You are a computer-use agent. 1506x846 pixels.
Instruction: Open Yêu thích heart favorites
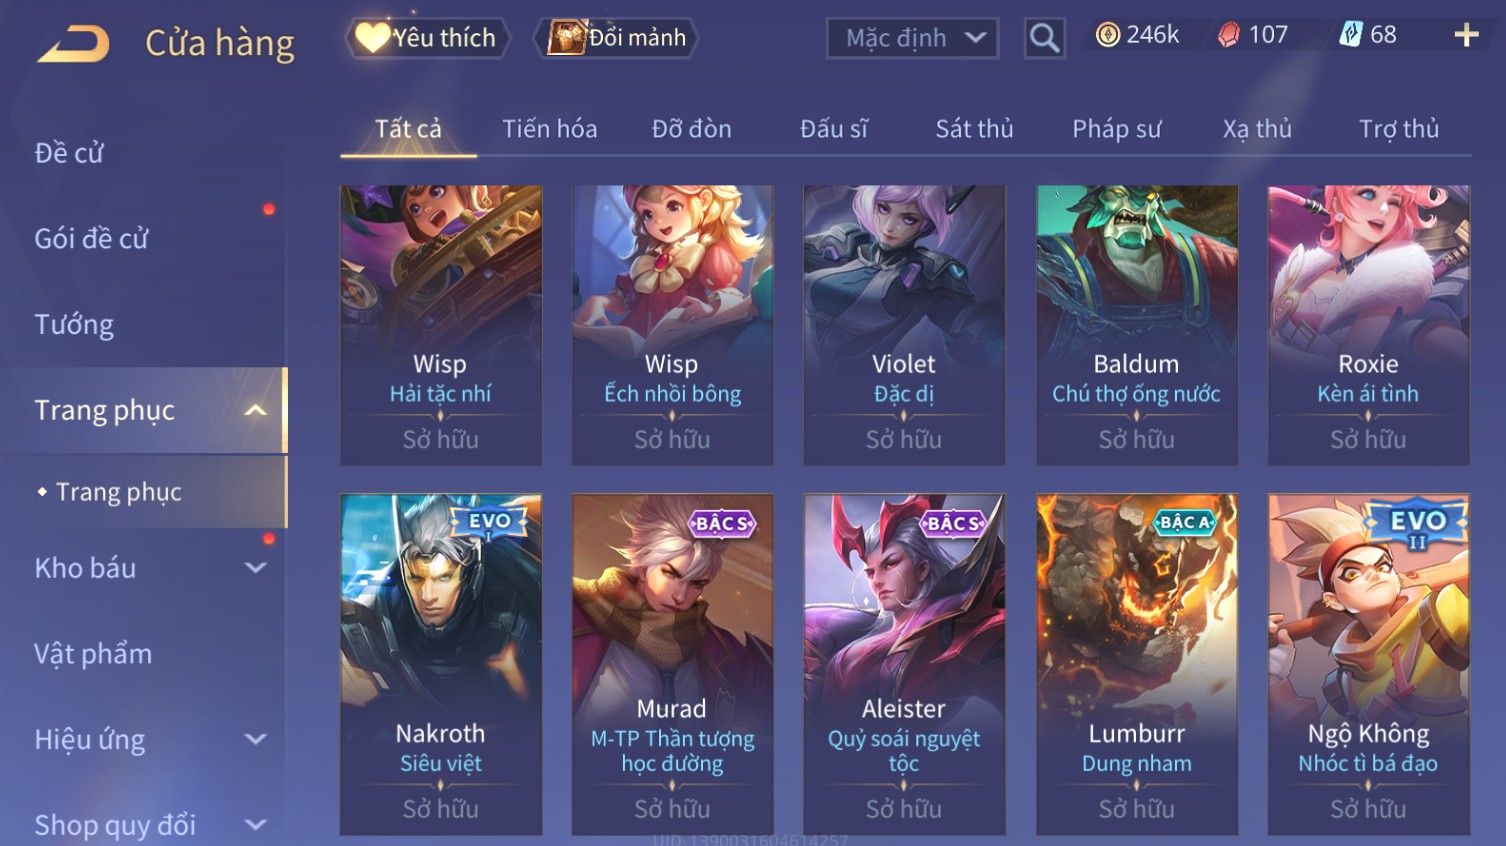[427, 38]
